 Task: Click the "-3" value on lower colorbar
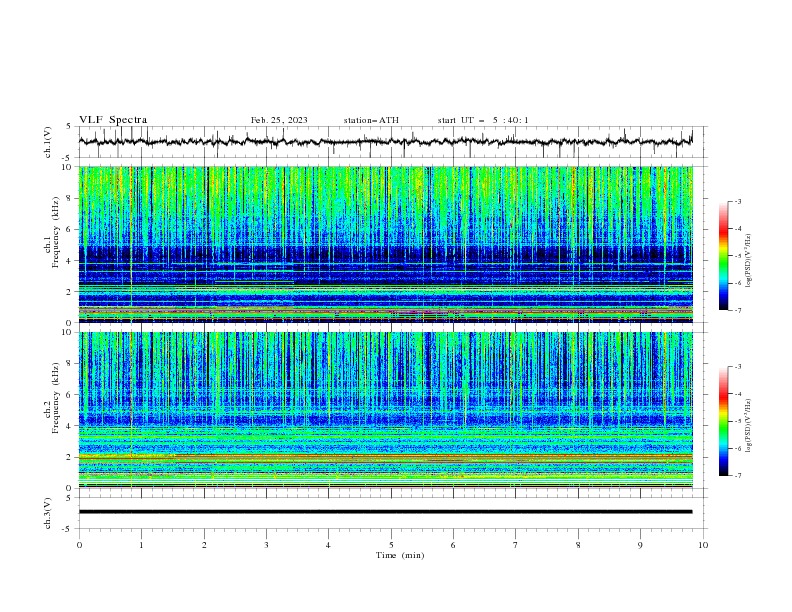(x=737, y=367)
